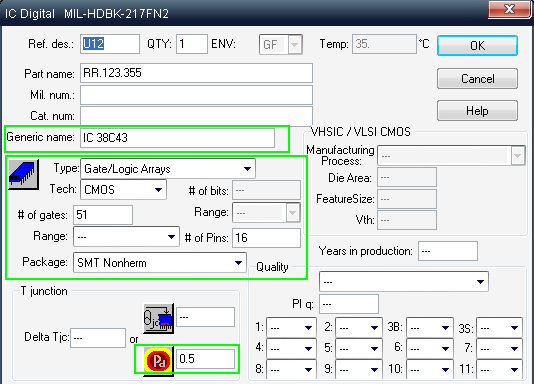Click the Ref. des. field containing U12
This screenshot has height=384, width=534.
110,44
